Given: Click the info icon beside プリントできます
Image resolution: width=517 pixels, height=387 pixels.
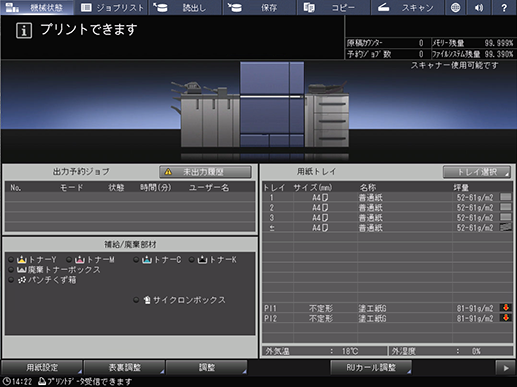Looking at the screenshot, I should [24, 31].
